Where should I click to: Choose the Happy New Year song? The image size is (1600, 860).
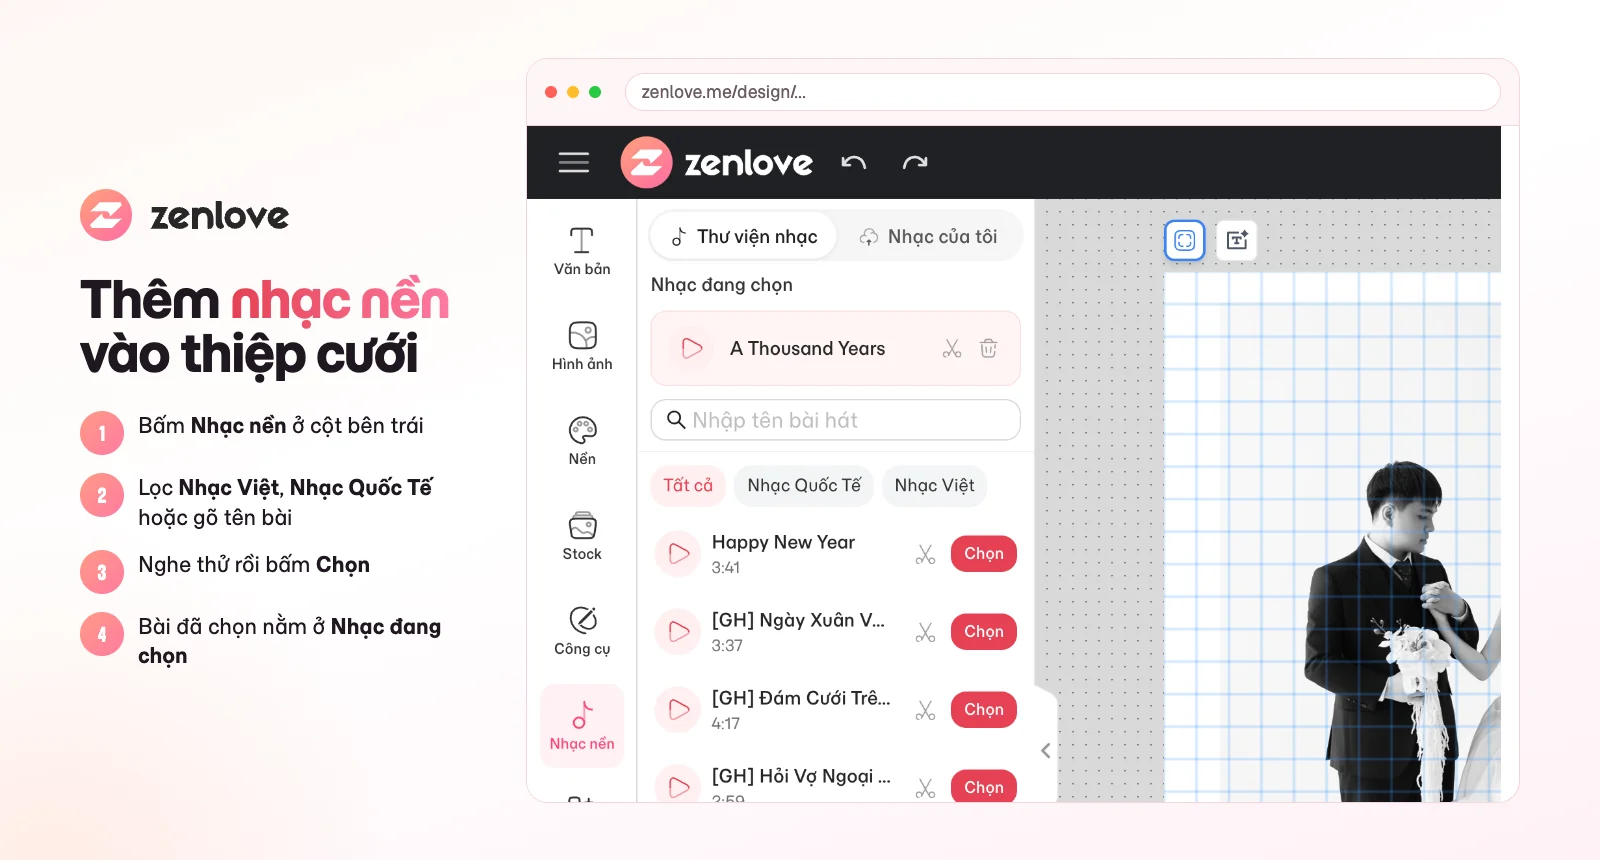(984, 554)
